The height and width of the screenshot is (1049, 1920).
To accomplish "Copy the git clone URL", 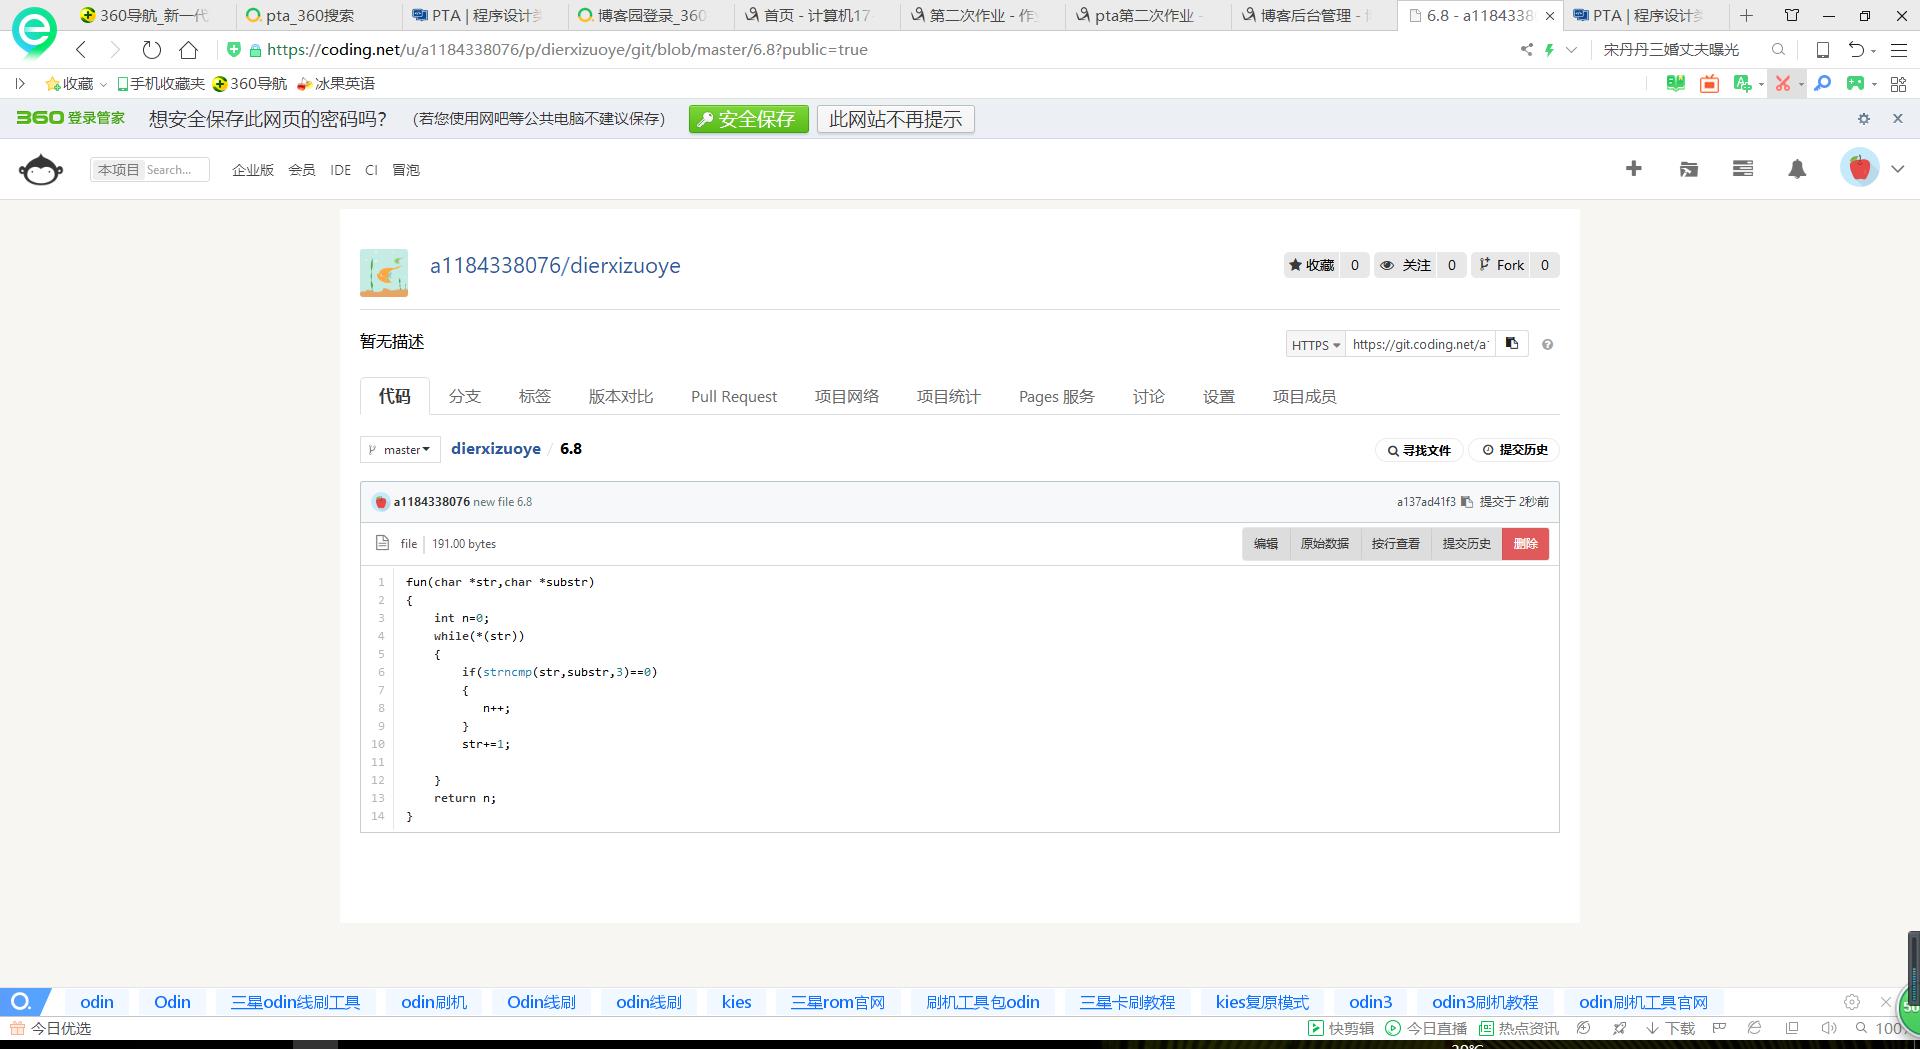I will click(x=1512, y=344).
